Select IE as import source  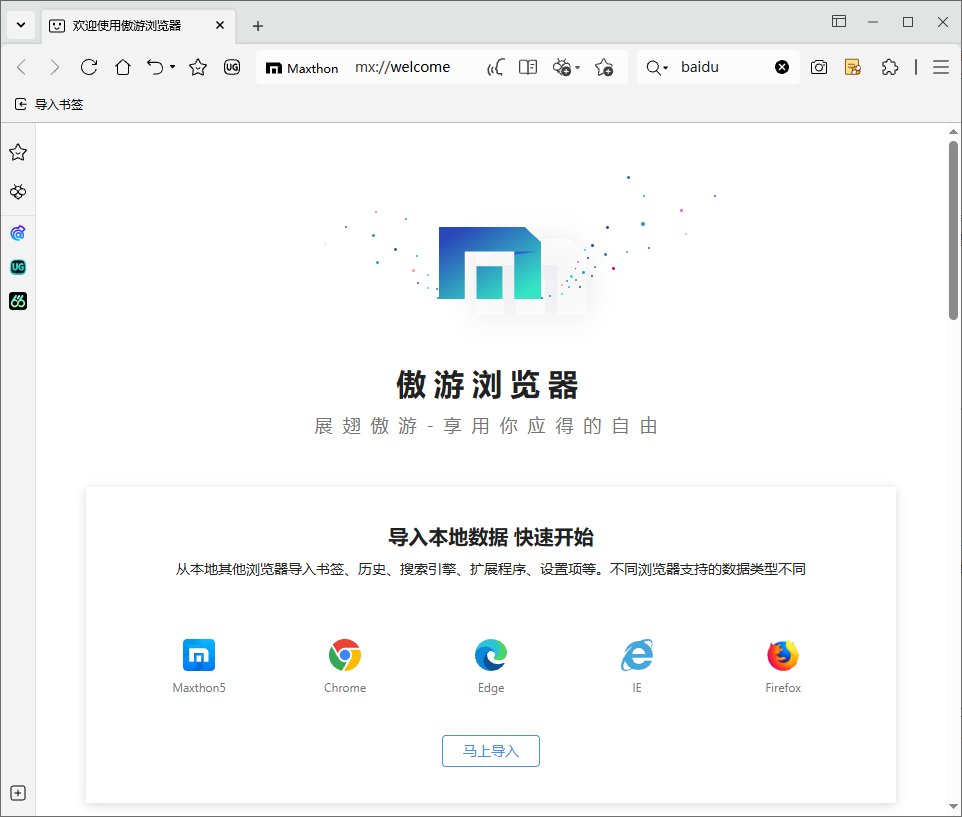click(637, 666)
